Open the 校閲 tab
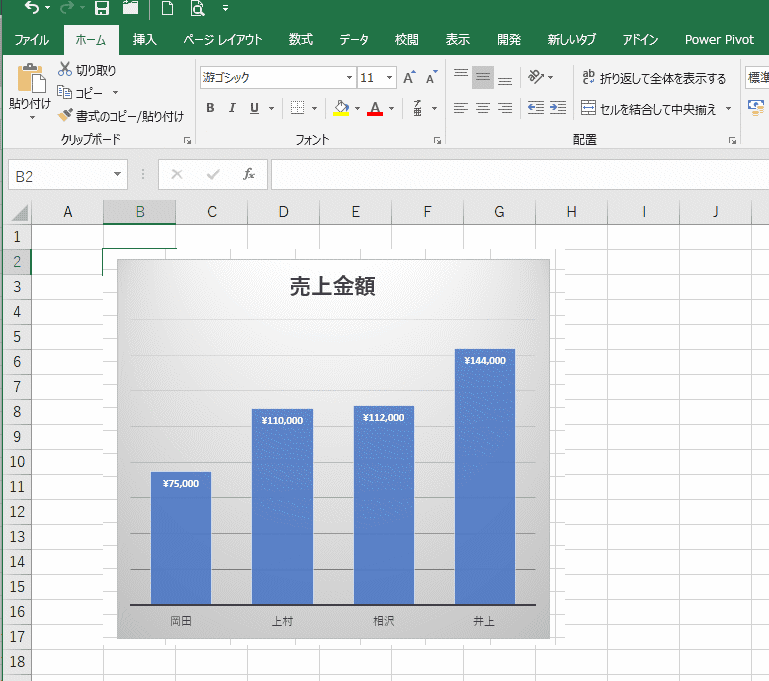The height and width of the screenshot is (681, 769). pos(407,40)
